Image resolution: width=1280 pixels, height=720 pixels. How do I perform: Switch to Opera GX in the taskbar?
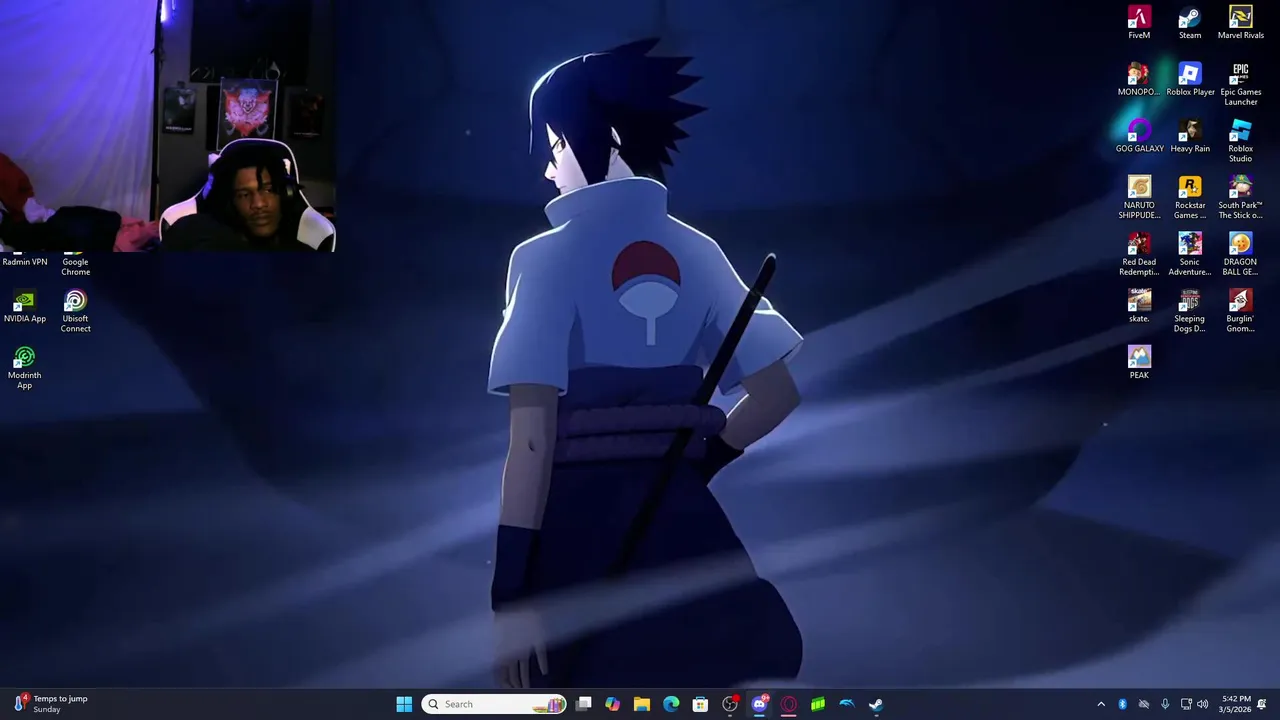pos(789,704)
